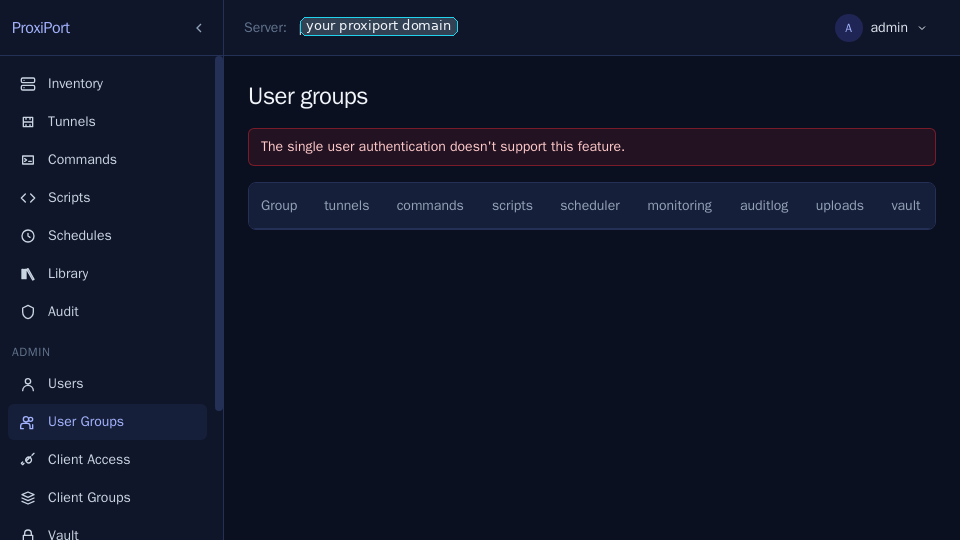960x540 pixels.
Task: Click the 'your proxiport domain' server badge
Action: (378, 26)
